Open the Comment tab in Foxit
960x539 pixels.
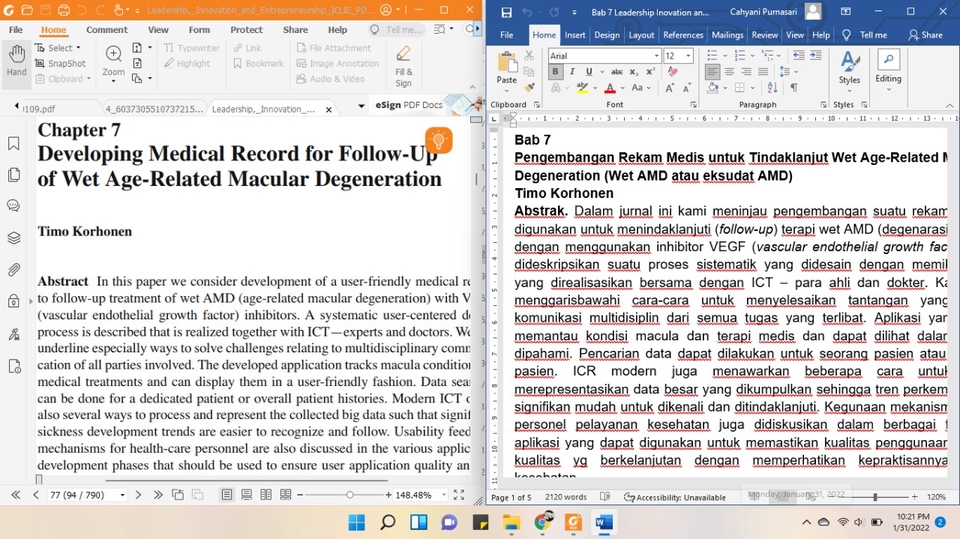[x=107, y=29]
